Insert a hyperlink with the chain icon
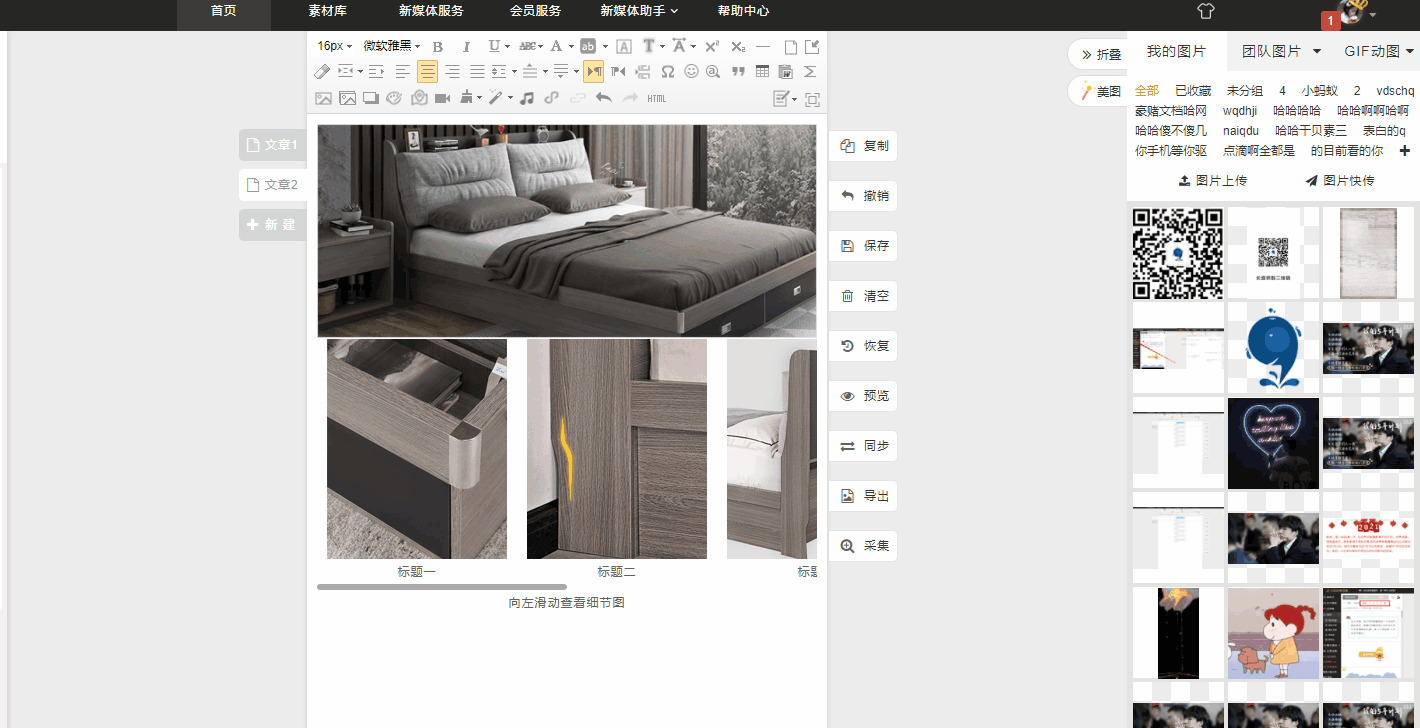 (x=552, y=98)
